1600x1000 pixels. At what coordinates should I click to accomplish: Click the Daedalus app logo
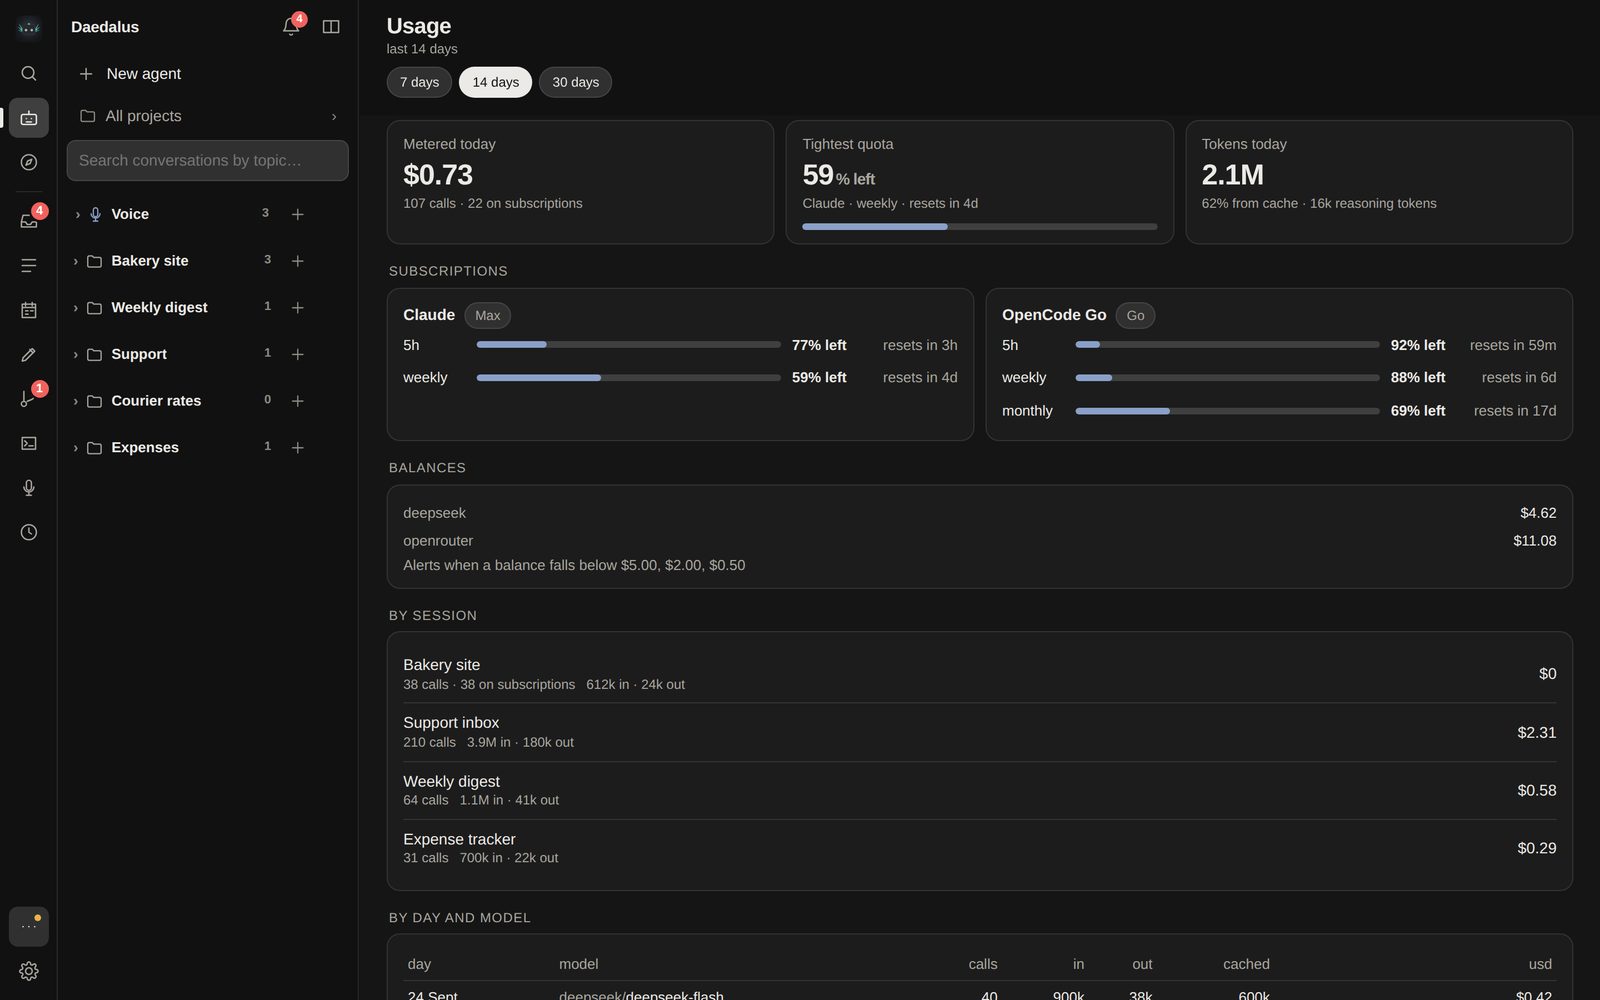coord(29,27)
